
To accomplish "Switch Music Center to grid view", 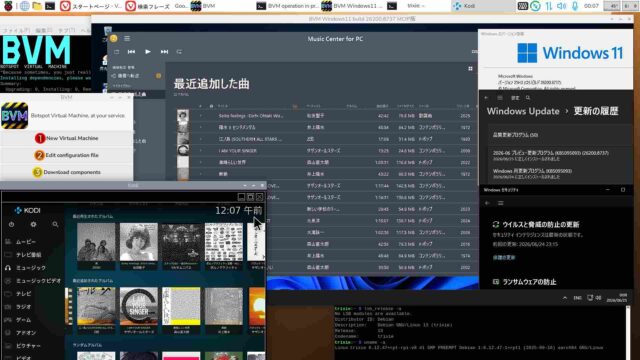I will pos(470,69).
